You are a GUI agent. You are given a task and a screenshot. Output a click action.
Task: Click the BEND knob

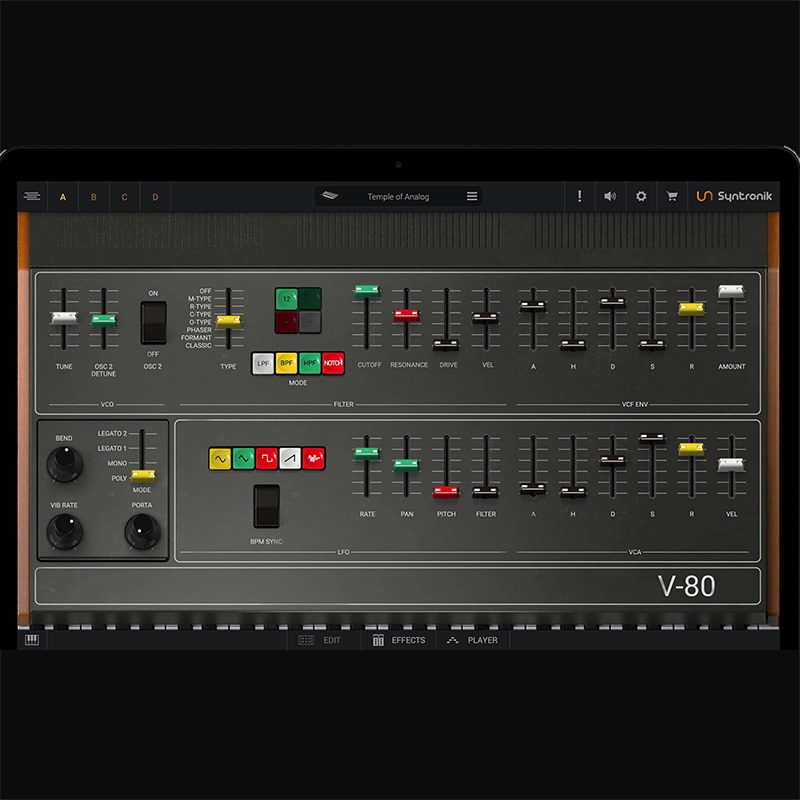65,464
